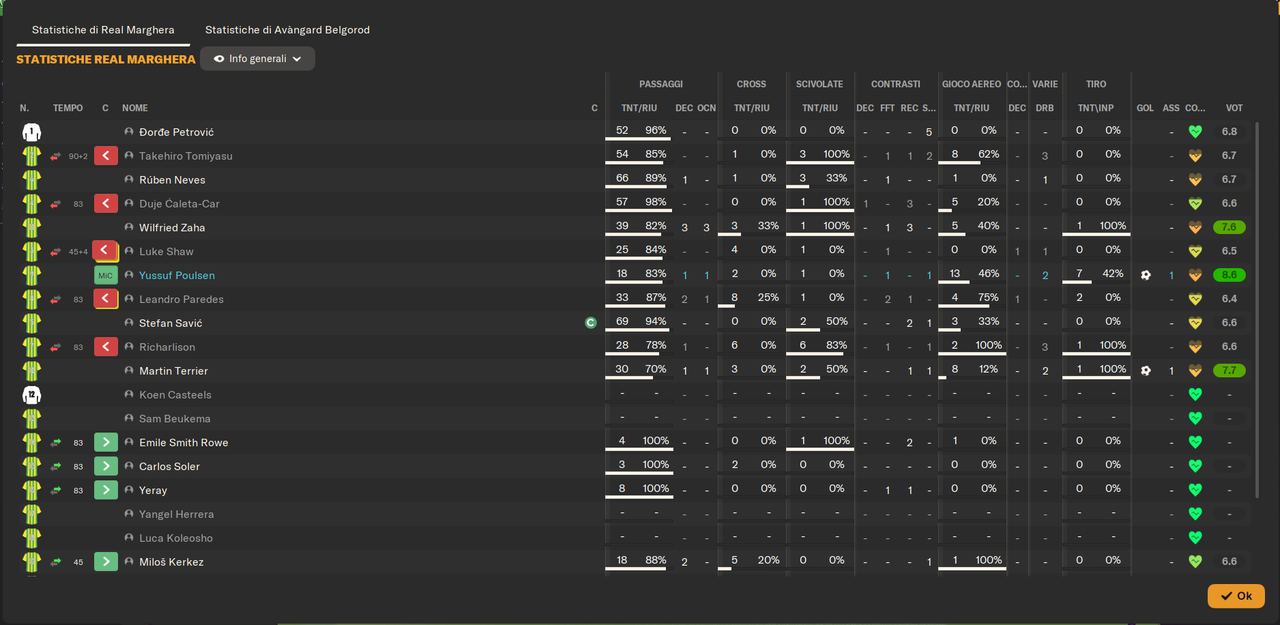This screenshot has height=625, width=1280.
Task: Open Sam Beukema's player name link
Action: pyautogui.click(x=176, y=419)
